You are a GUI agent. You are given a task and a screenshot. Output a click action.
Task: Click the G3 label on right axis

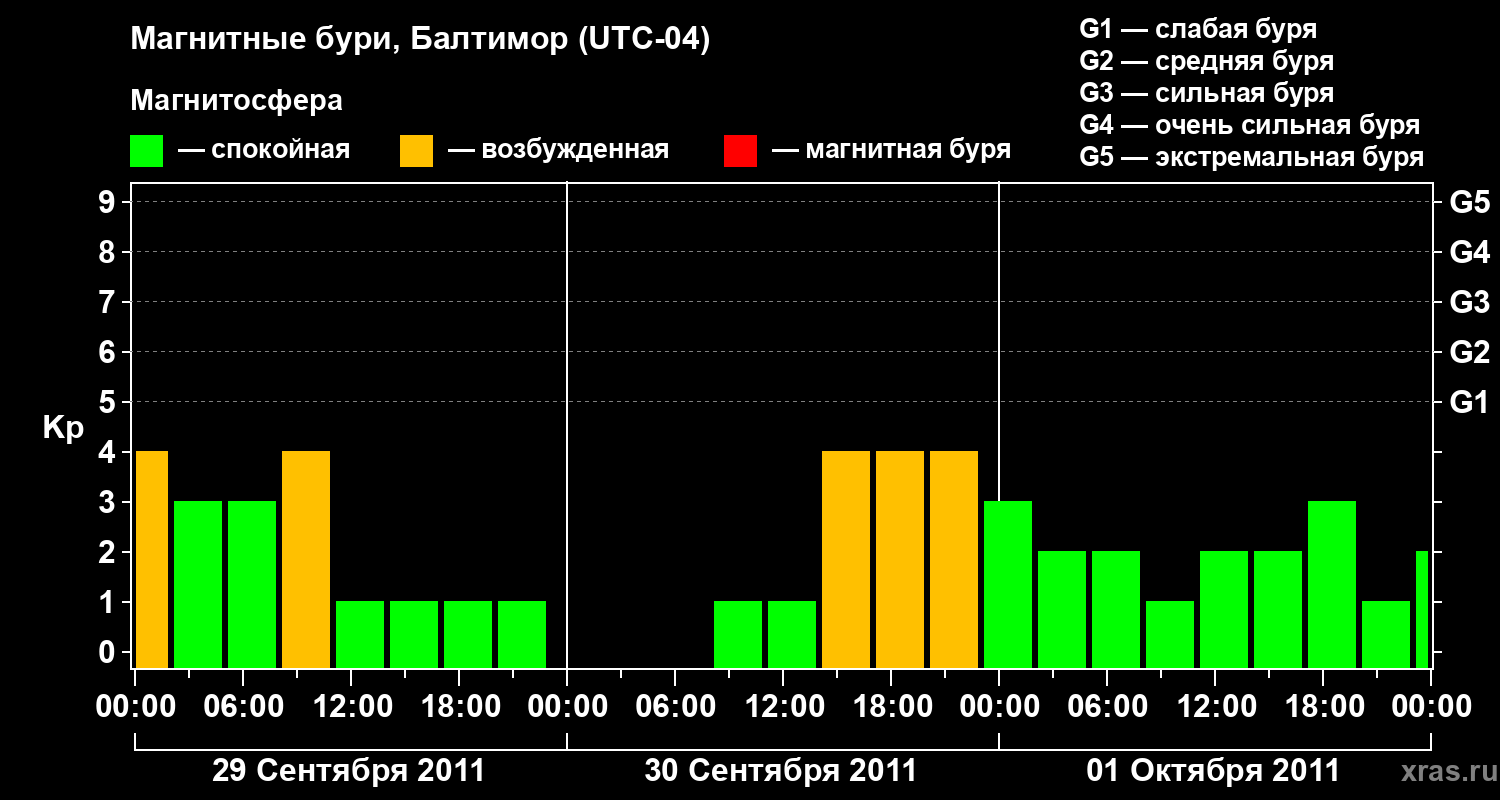point(1470,302)
